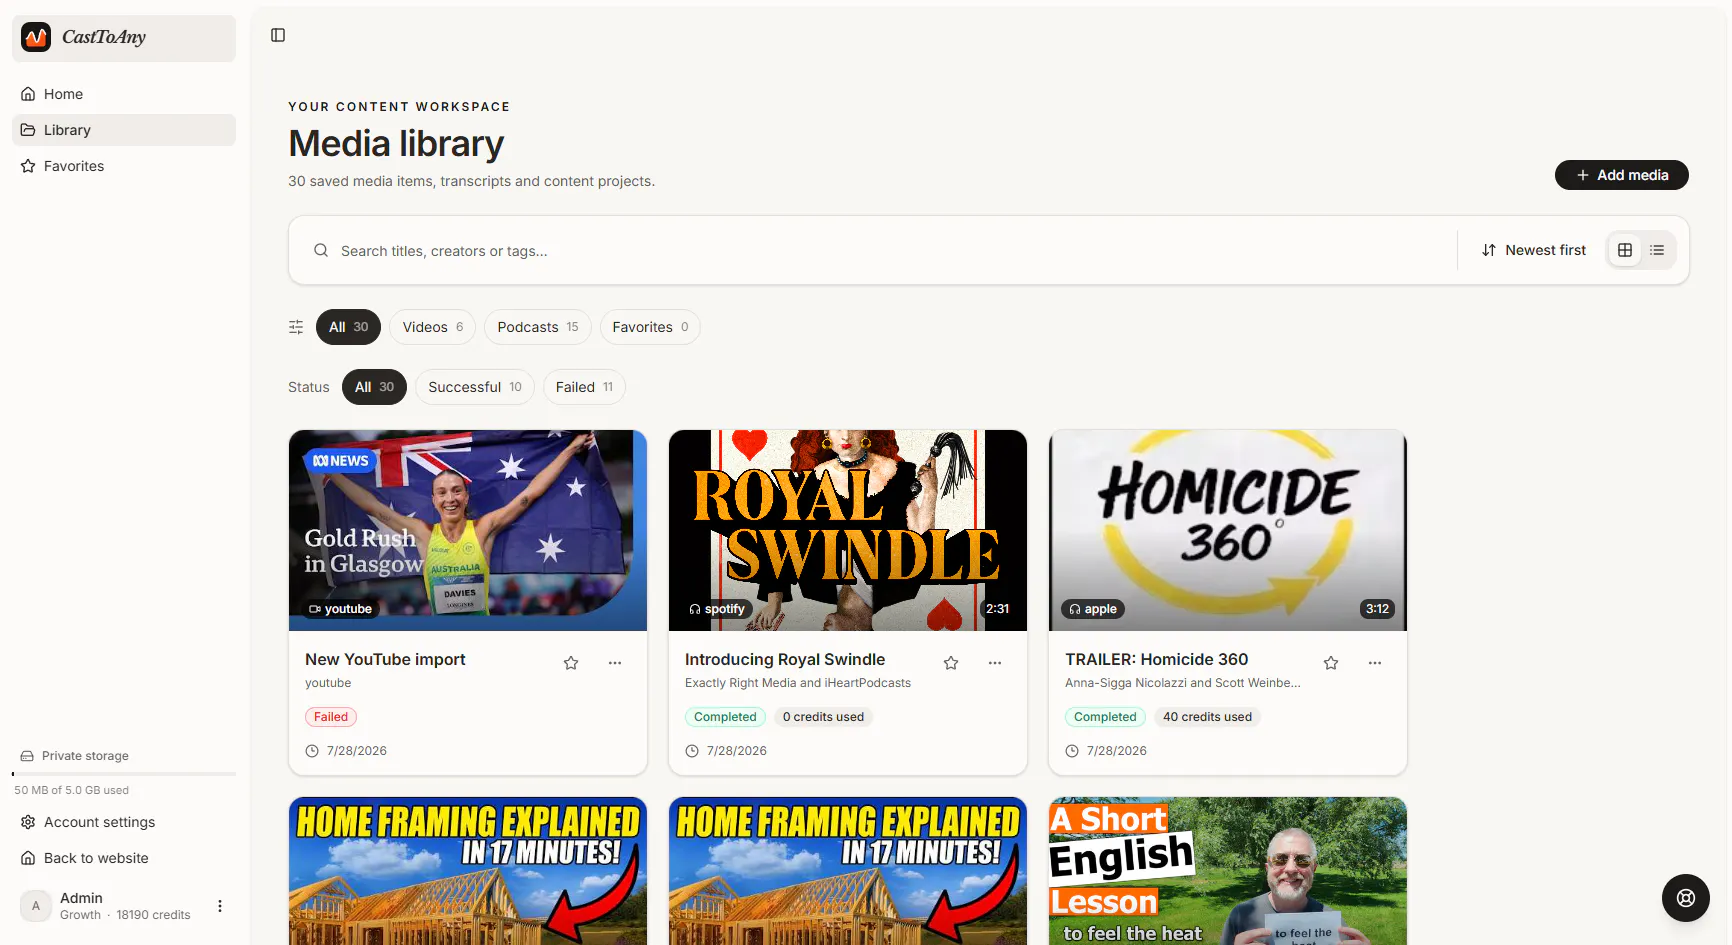Click the ABC NEWS logo on first thumbnail
This screenshot has height=945, width=1732.
(x=340, y=461)
